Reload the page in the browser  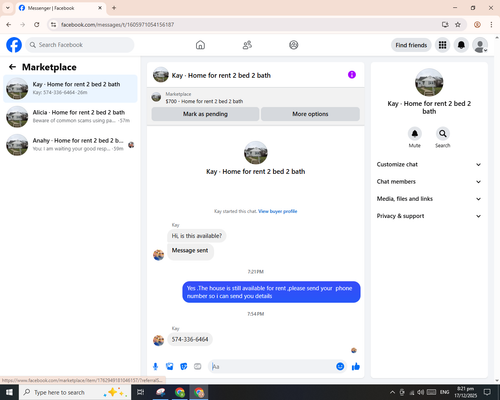(x=37, y=24)
